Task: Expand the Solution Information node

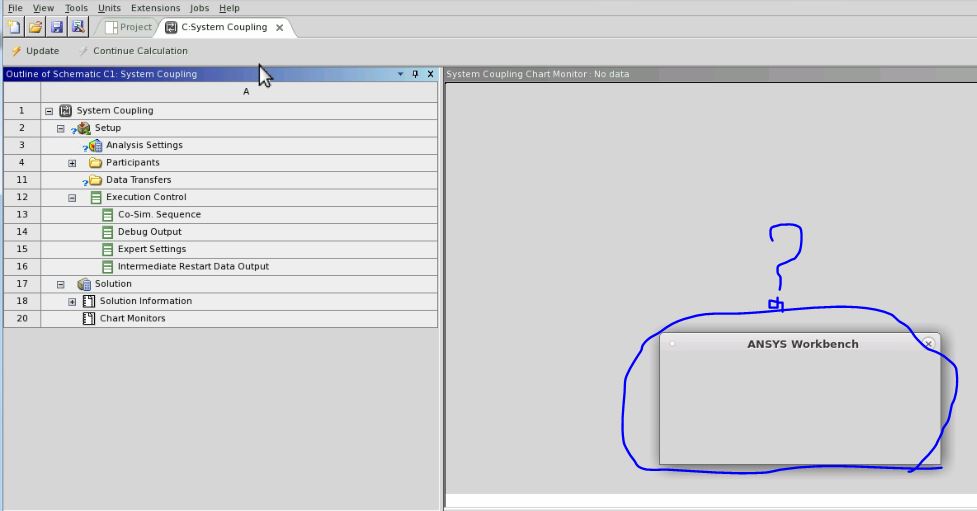Action: (72, 302)
